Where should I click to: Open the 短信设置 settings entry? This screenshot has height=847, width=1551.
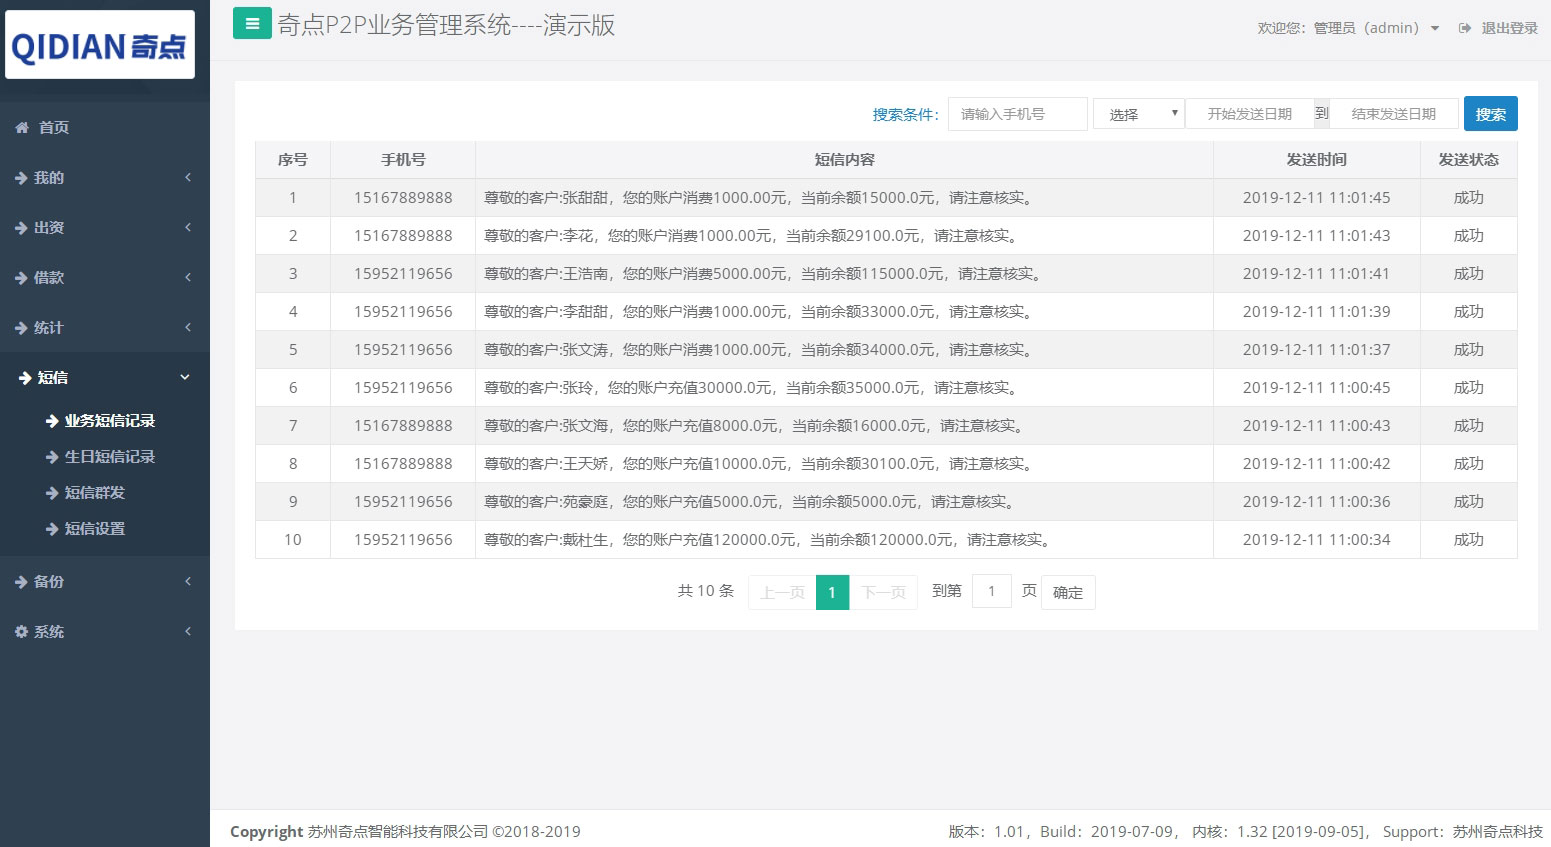pyautogui.click(x=95, y=528)
